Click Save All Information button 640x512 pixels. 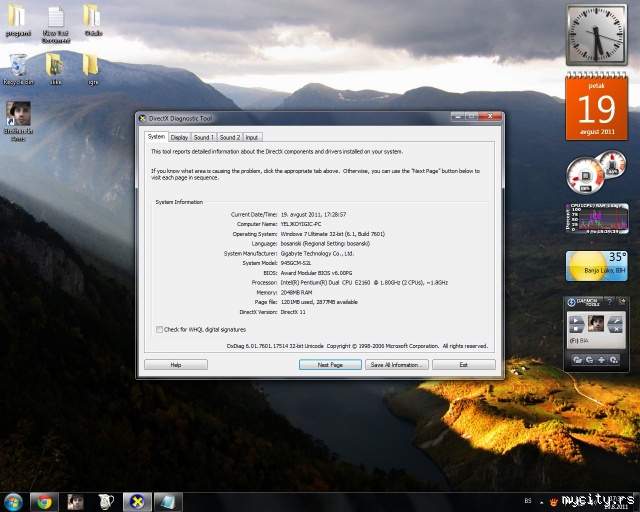pos(397,365)
